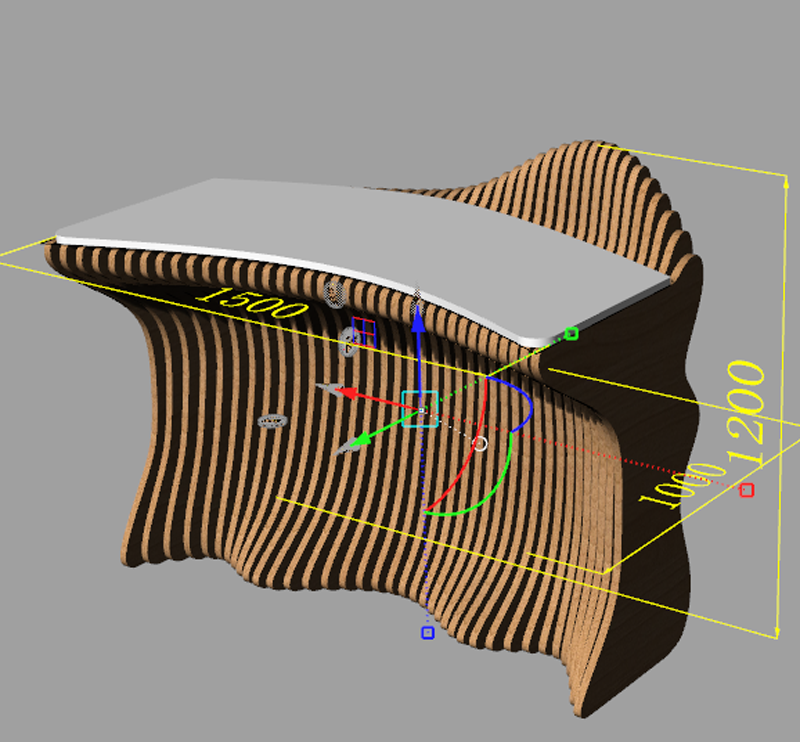The image size is (800, 742).
Task: Click the small white circle gizmo handle
Action: click(x=480, y=443)
